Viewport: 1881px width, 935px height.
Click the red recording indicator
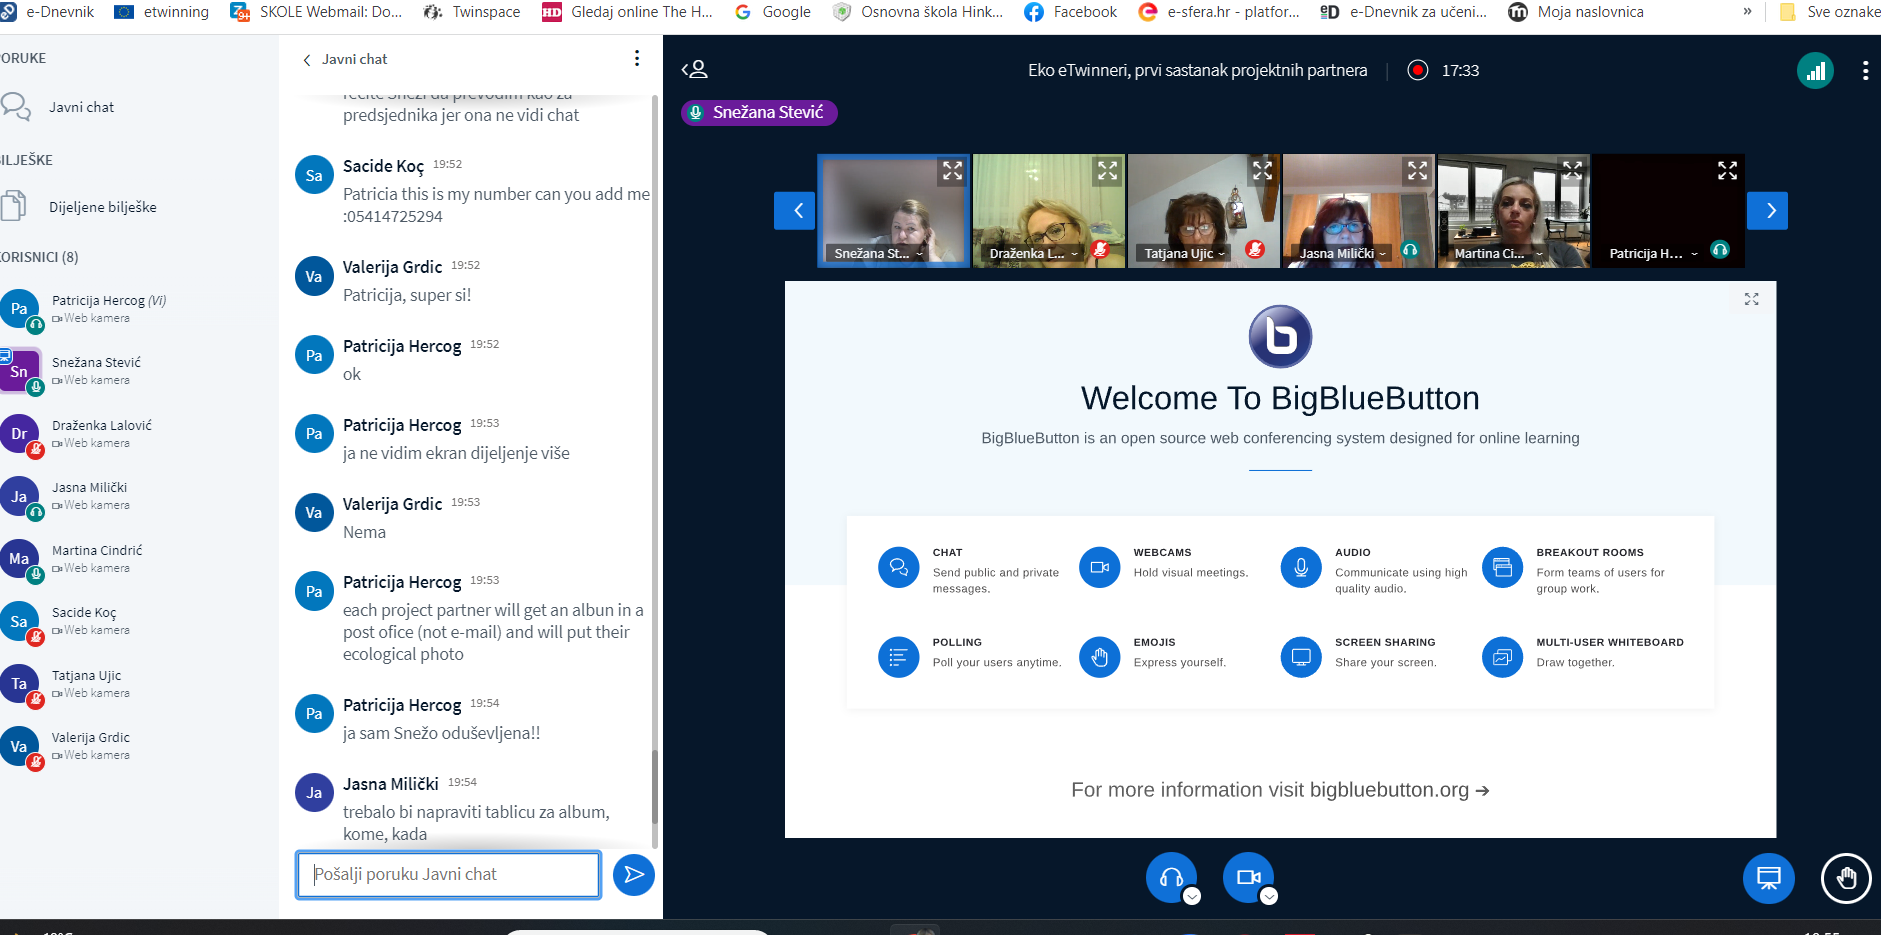pyautogui.click(x=1417, y=70)
